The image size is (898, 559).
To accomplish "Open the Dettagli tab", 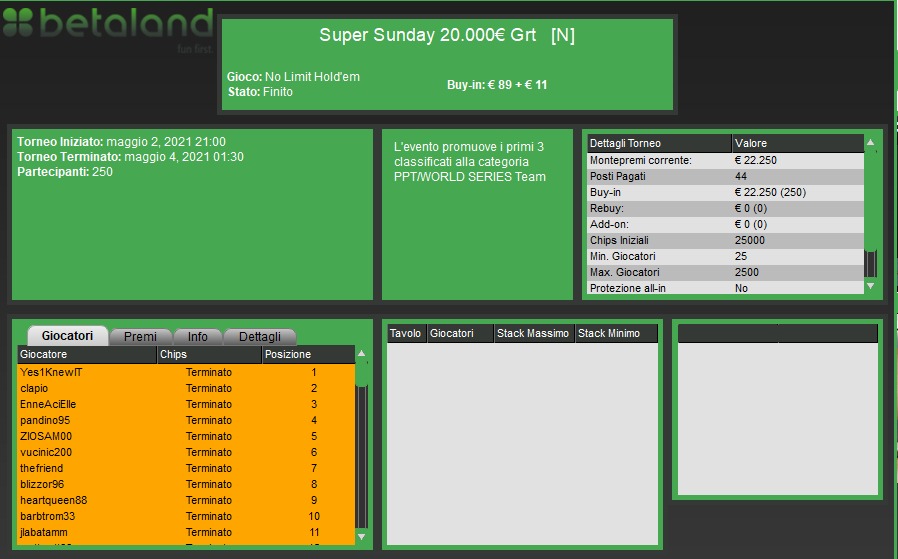I will [x=260, y=337].
